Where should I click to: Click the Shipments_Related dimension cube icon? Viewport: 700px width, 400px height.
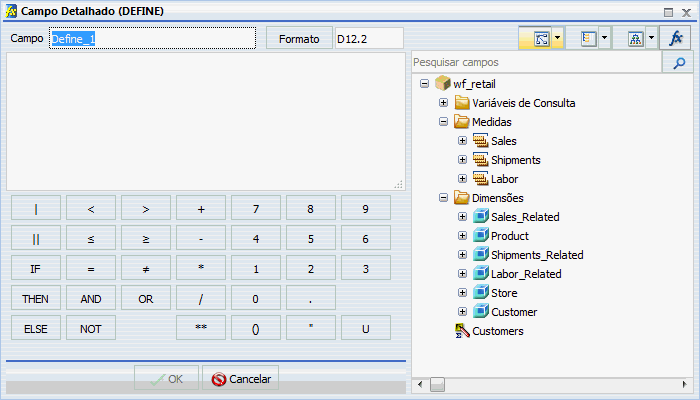[481, 254]
